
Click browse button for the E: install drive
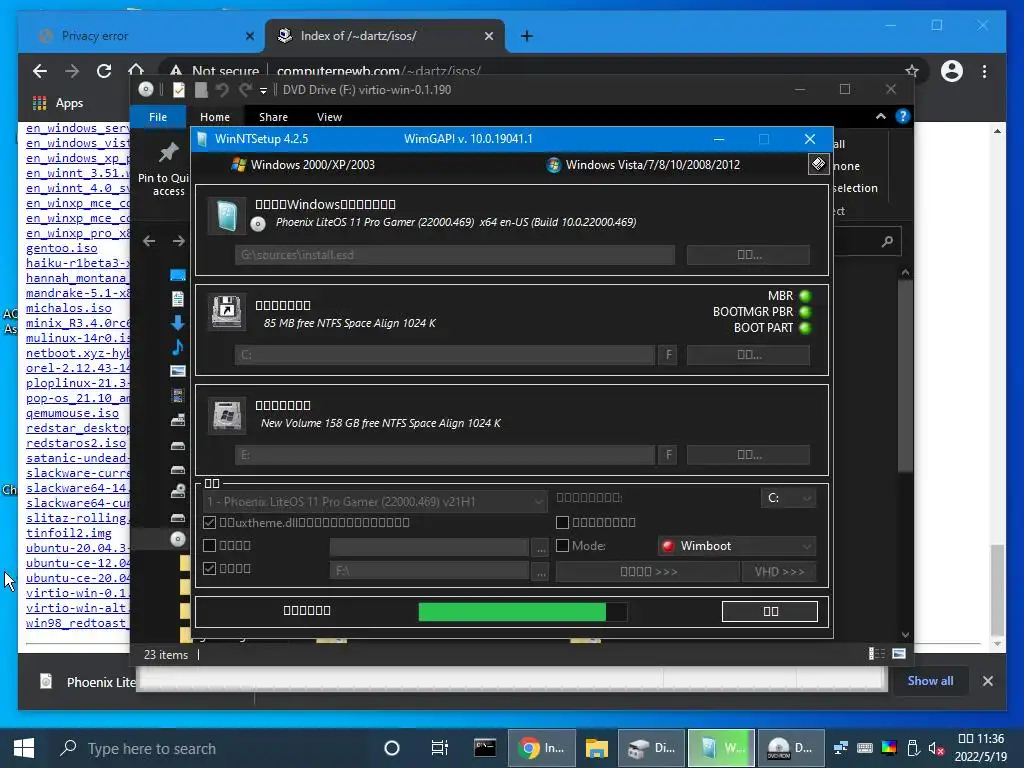[x=748, y=455]
